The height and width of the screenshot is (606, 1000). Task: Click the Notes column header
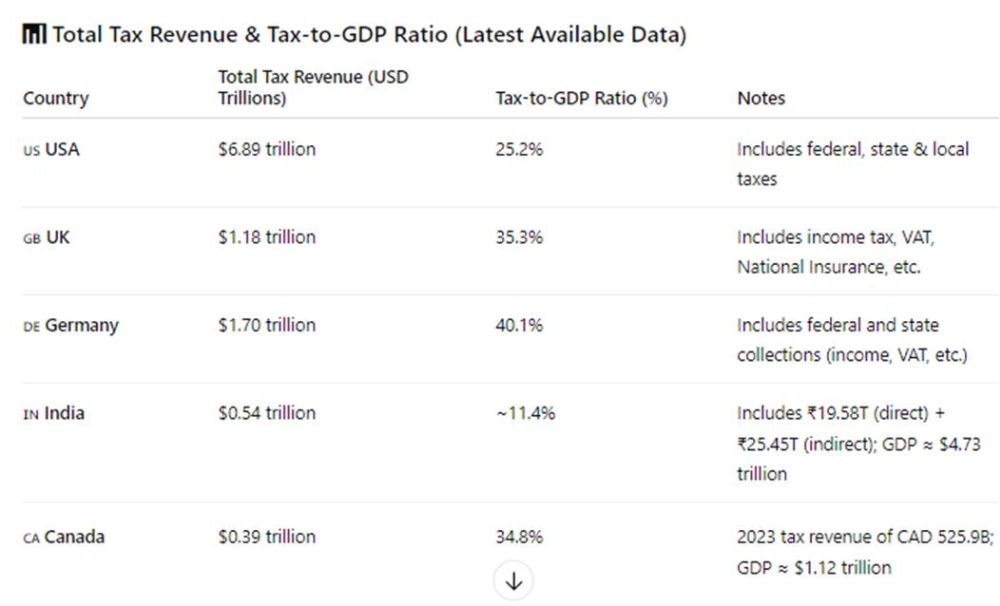[x=761, y=98]
